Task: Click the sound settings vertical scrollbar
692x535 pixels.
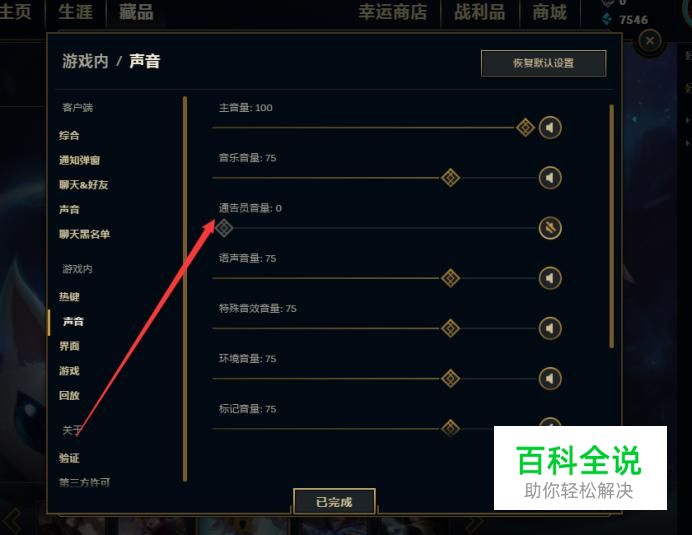Action: point(611,226)
